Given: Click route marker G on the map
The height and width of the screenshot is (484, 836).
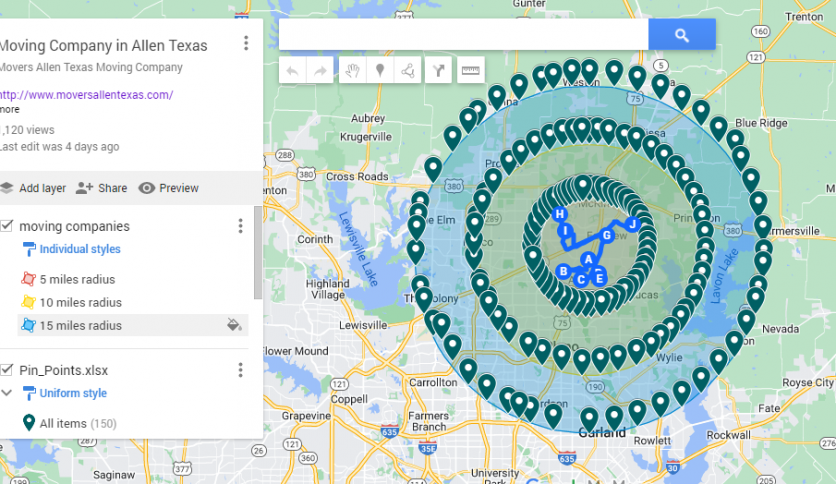Looking at the screenshot, I should (607, 235).
